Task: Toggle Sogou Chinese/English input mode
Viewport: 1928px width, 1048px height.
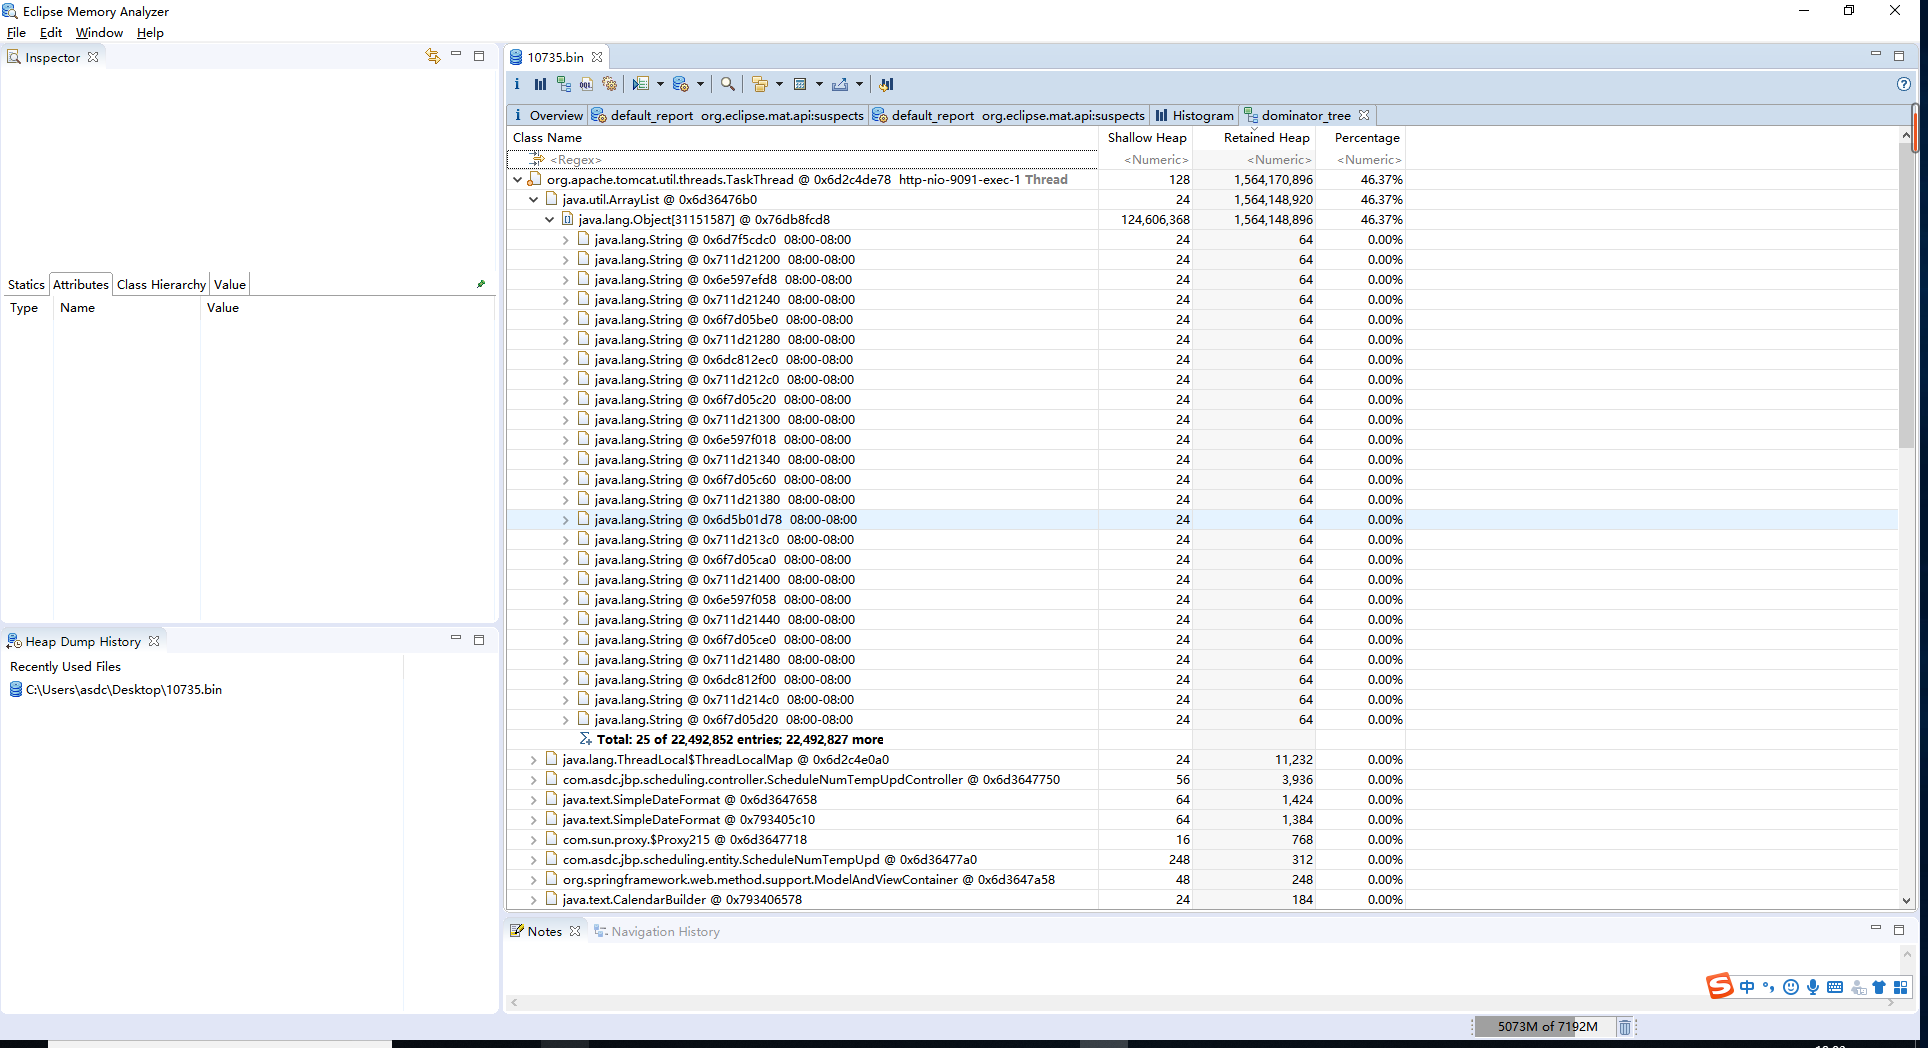Action: pos(1747,987)
